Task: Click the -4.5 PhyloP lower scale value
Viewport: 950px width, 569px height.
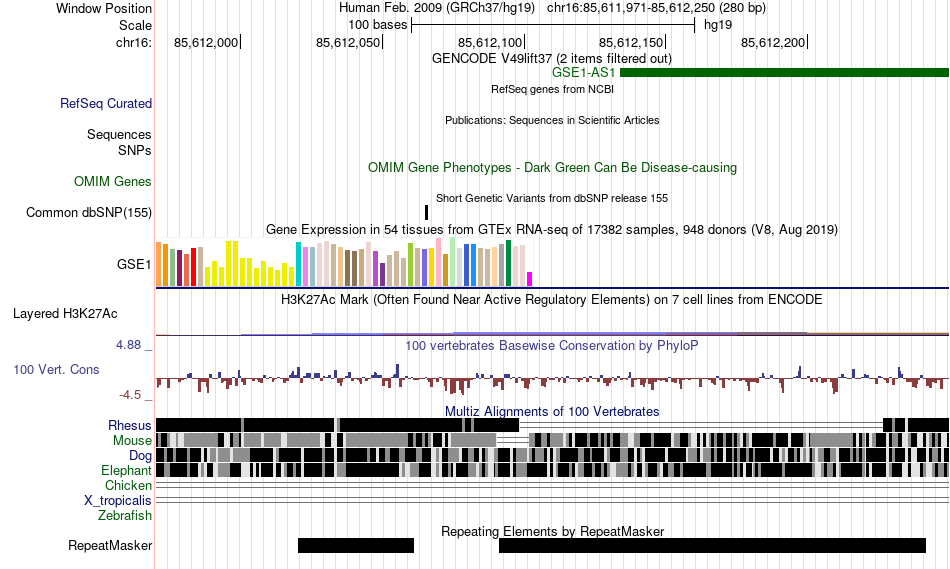Action: click(130, 395)
